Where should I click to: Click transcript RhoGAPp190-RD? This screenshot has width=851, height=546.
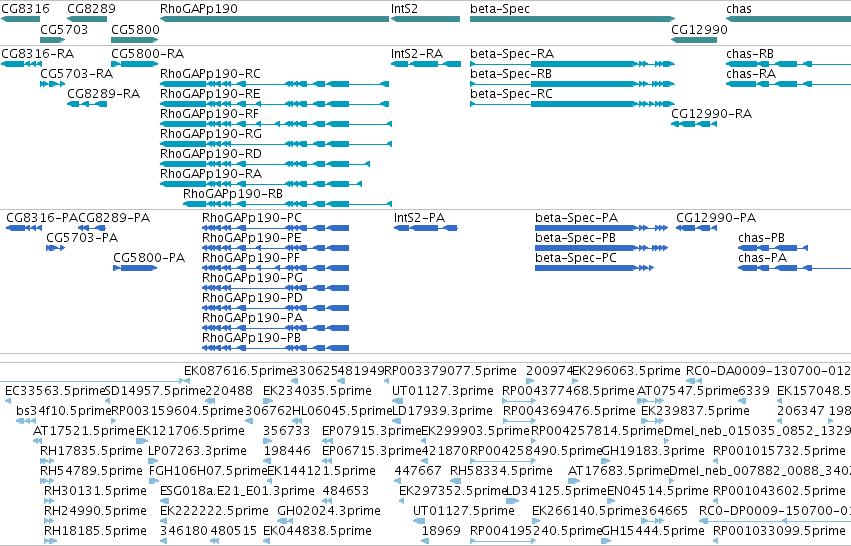coord(265,164)
